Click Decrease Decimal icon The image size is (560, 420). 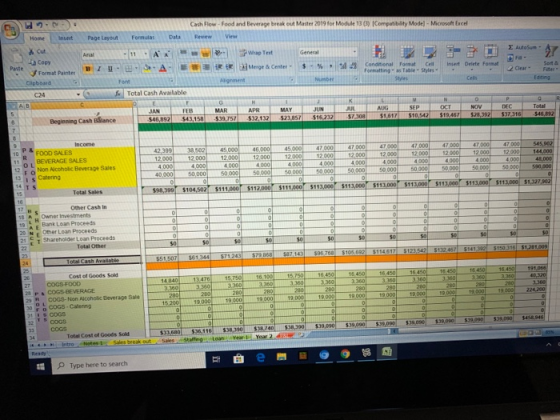pyautogui.click(x=353, y=66)
